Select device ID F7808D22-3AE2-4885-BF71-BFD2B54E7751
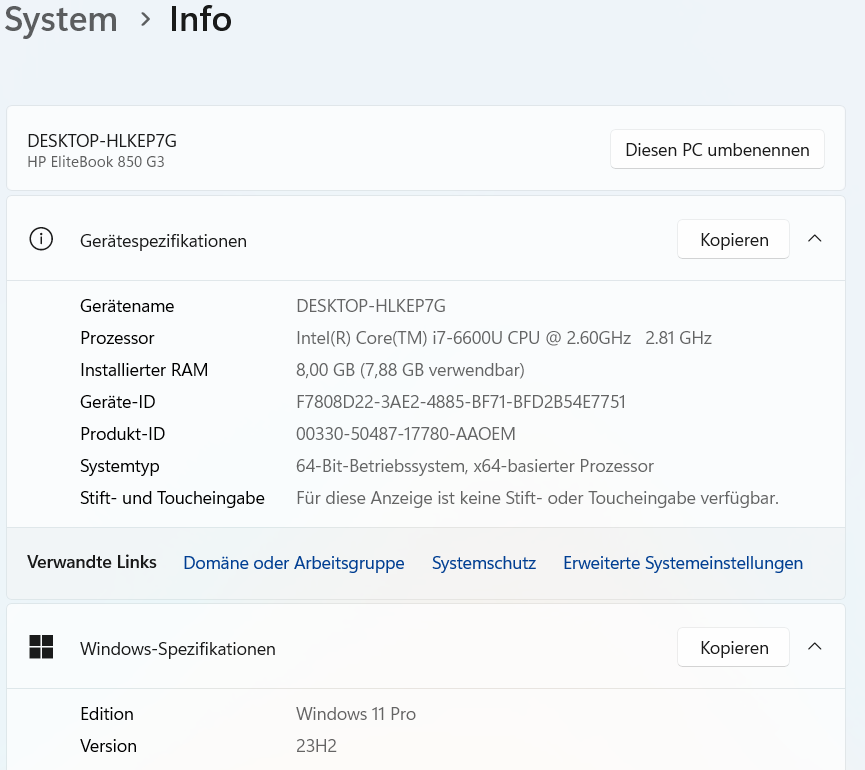865x770 pixels. [461, 402]
